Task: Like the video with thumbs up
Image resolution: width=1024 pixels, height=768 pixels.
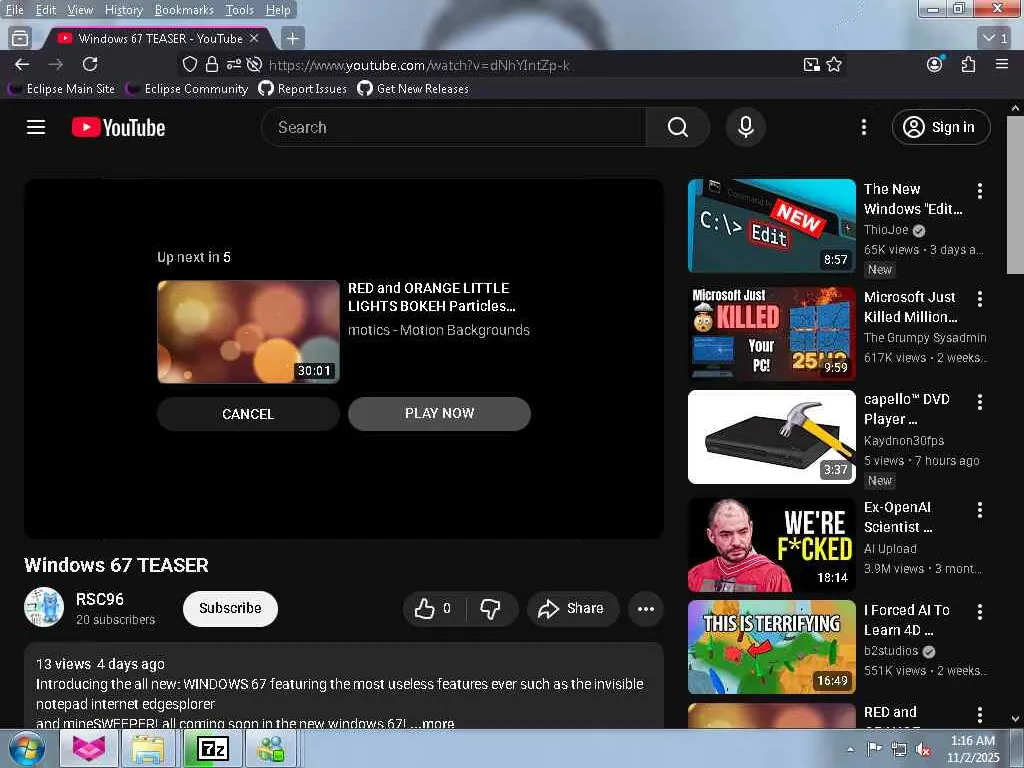Action: (x=433, y=609)
